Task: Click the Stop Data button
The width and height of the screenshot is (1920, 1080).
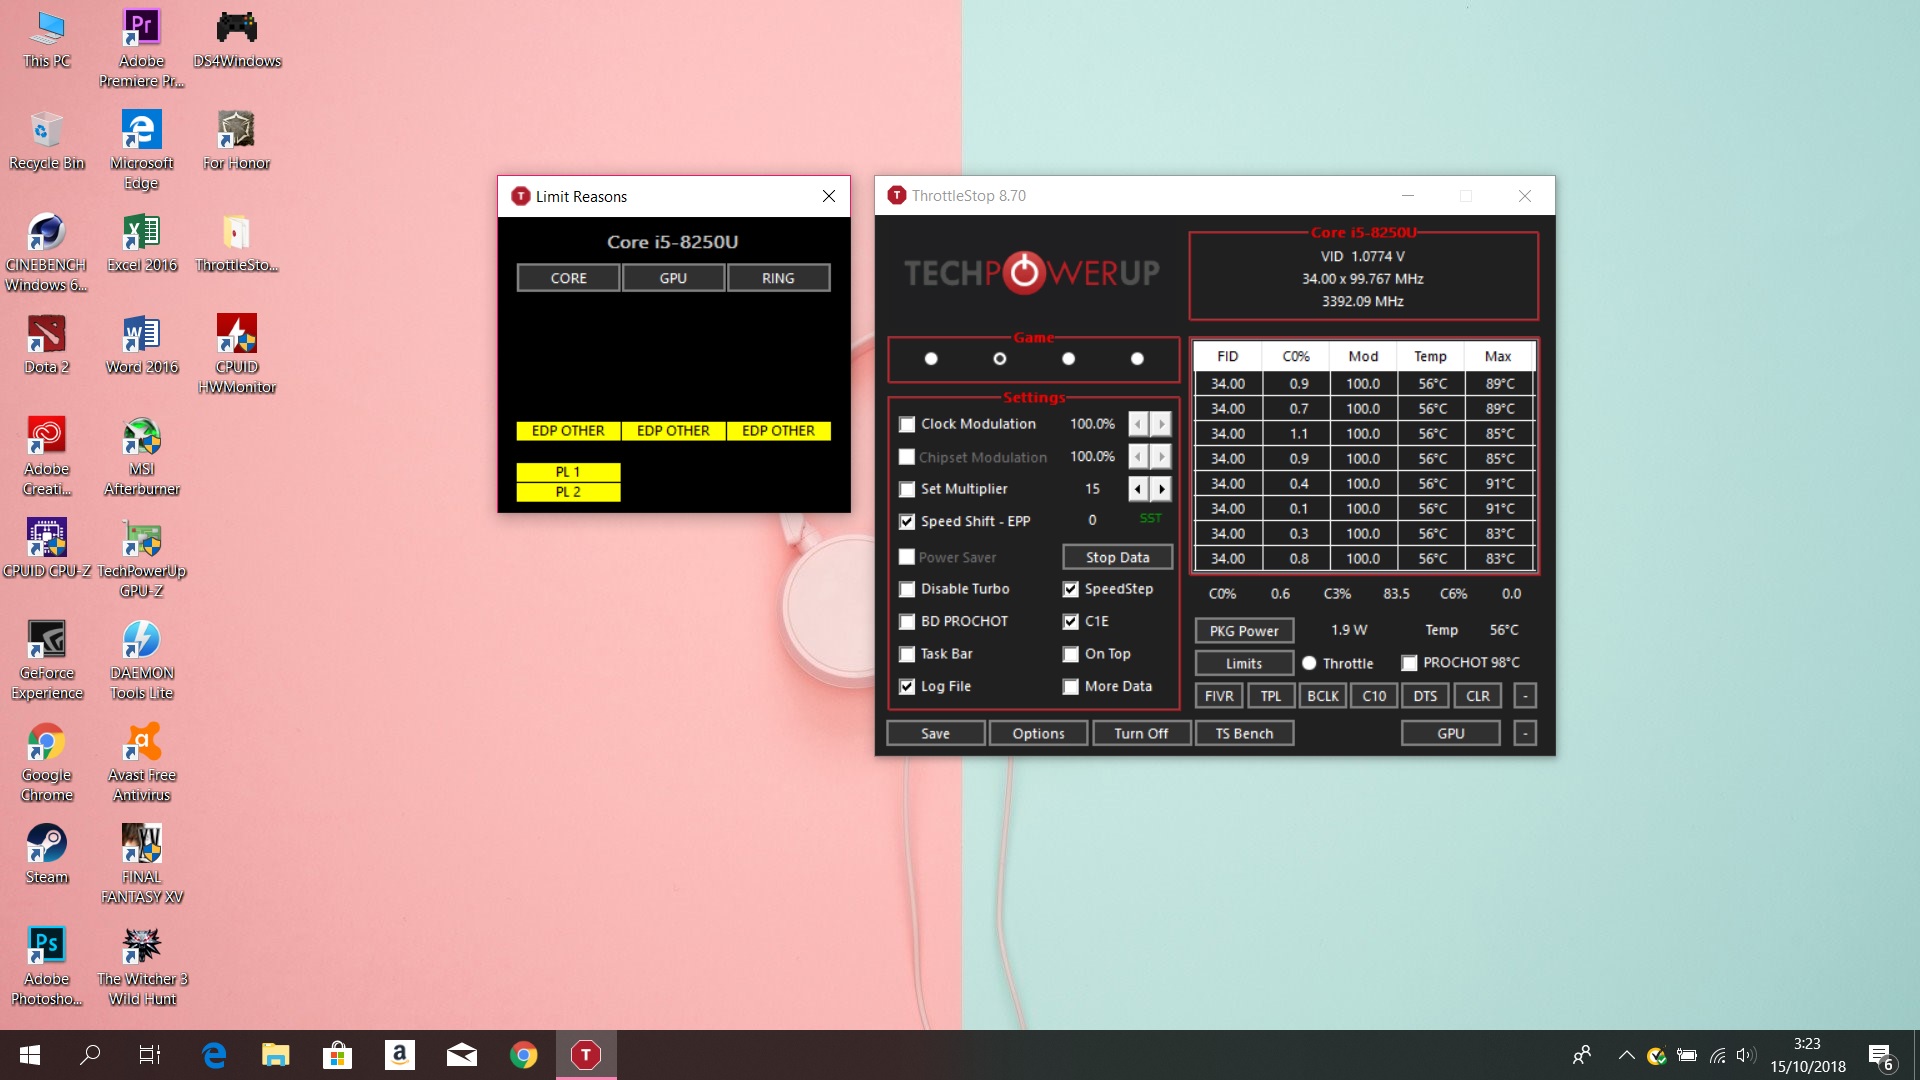Action: 1117,557
